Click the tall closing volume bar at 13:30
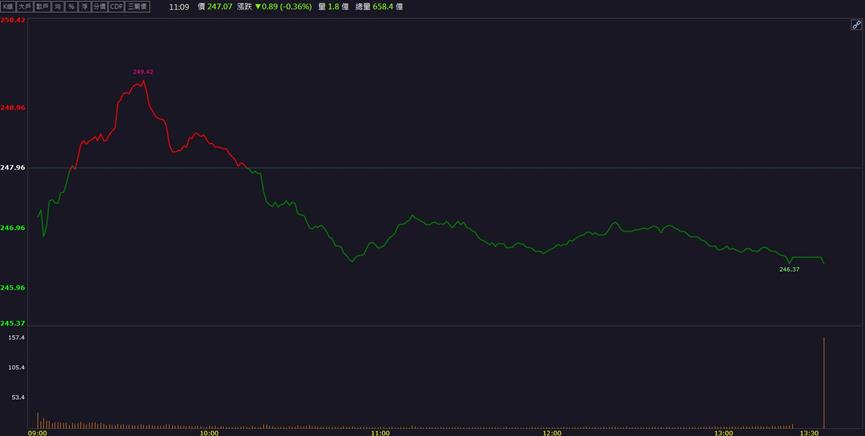 pyautogui.click(x=824, y=382)
